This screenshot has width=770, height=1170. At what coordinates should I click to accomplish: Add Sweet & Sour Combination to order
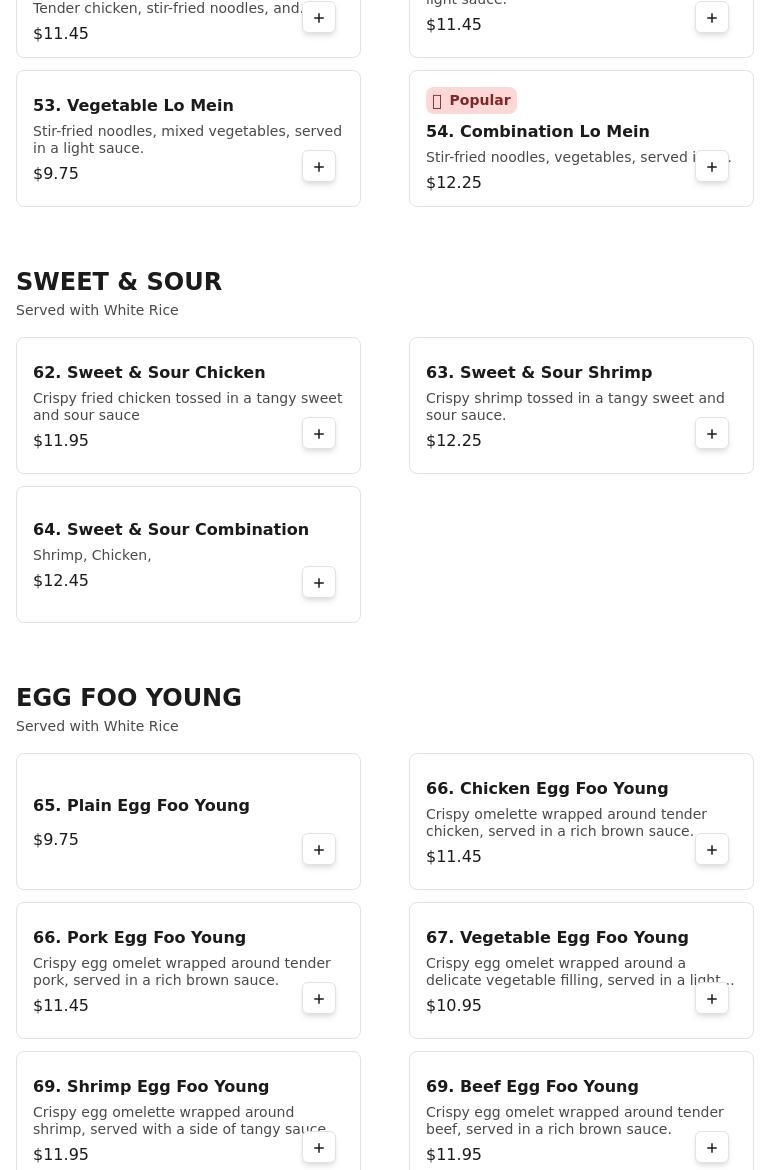(x=319, y=583)
